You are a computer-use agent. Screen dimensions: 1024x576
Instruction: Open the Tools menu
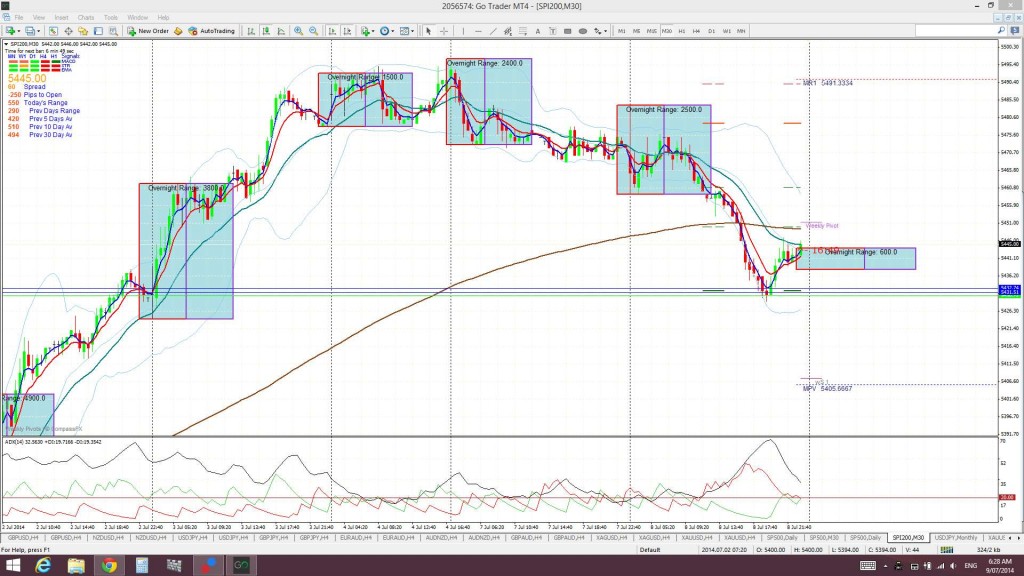[111, 18]
